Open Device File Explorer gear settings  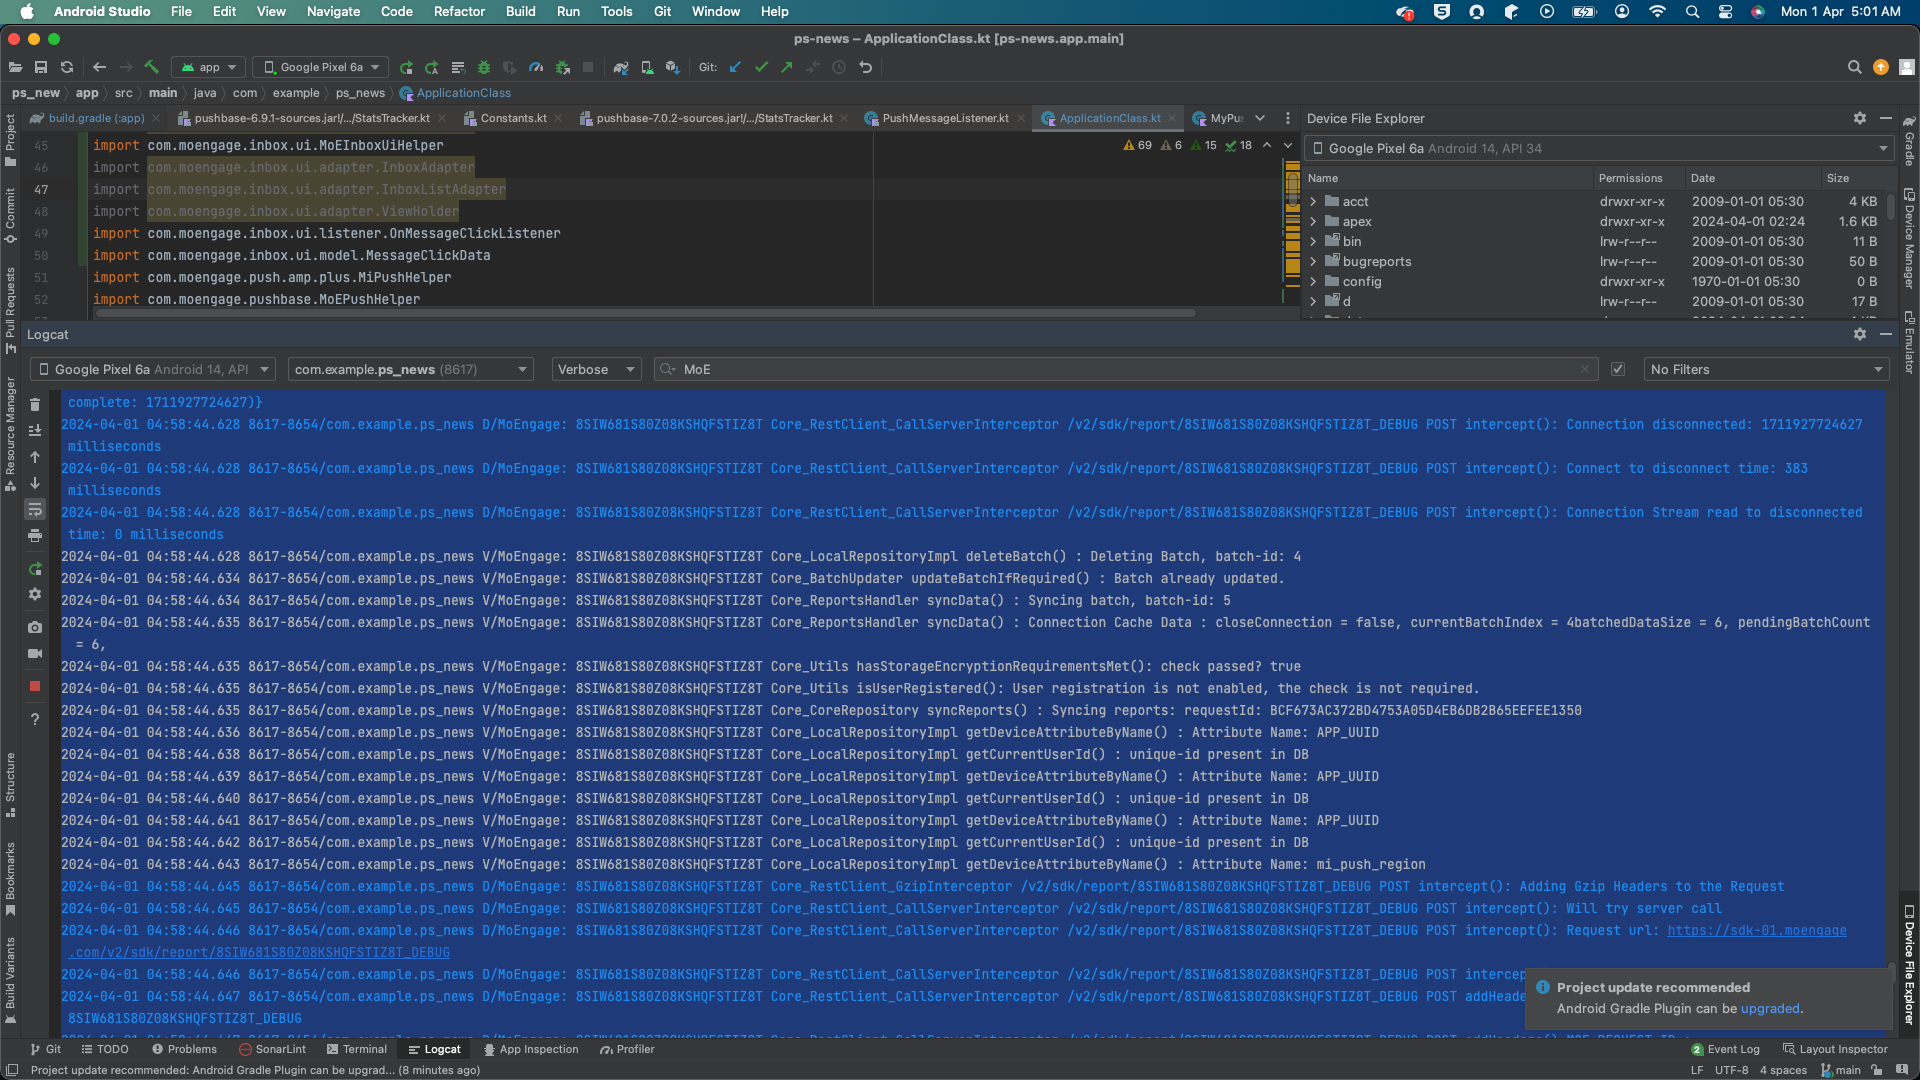pos(1860,118)
